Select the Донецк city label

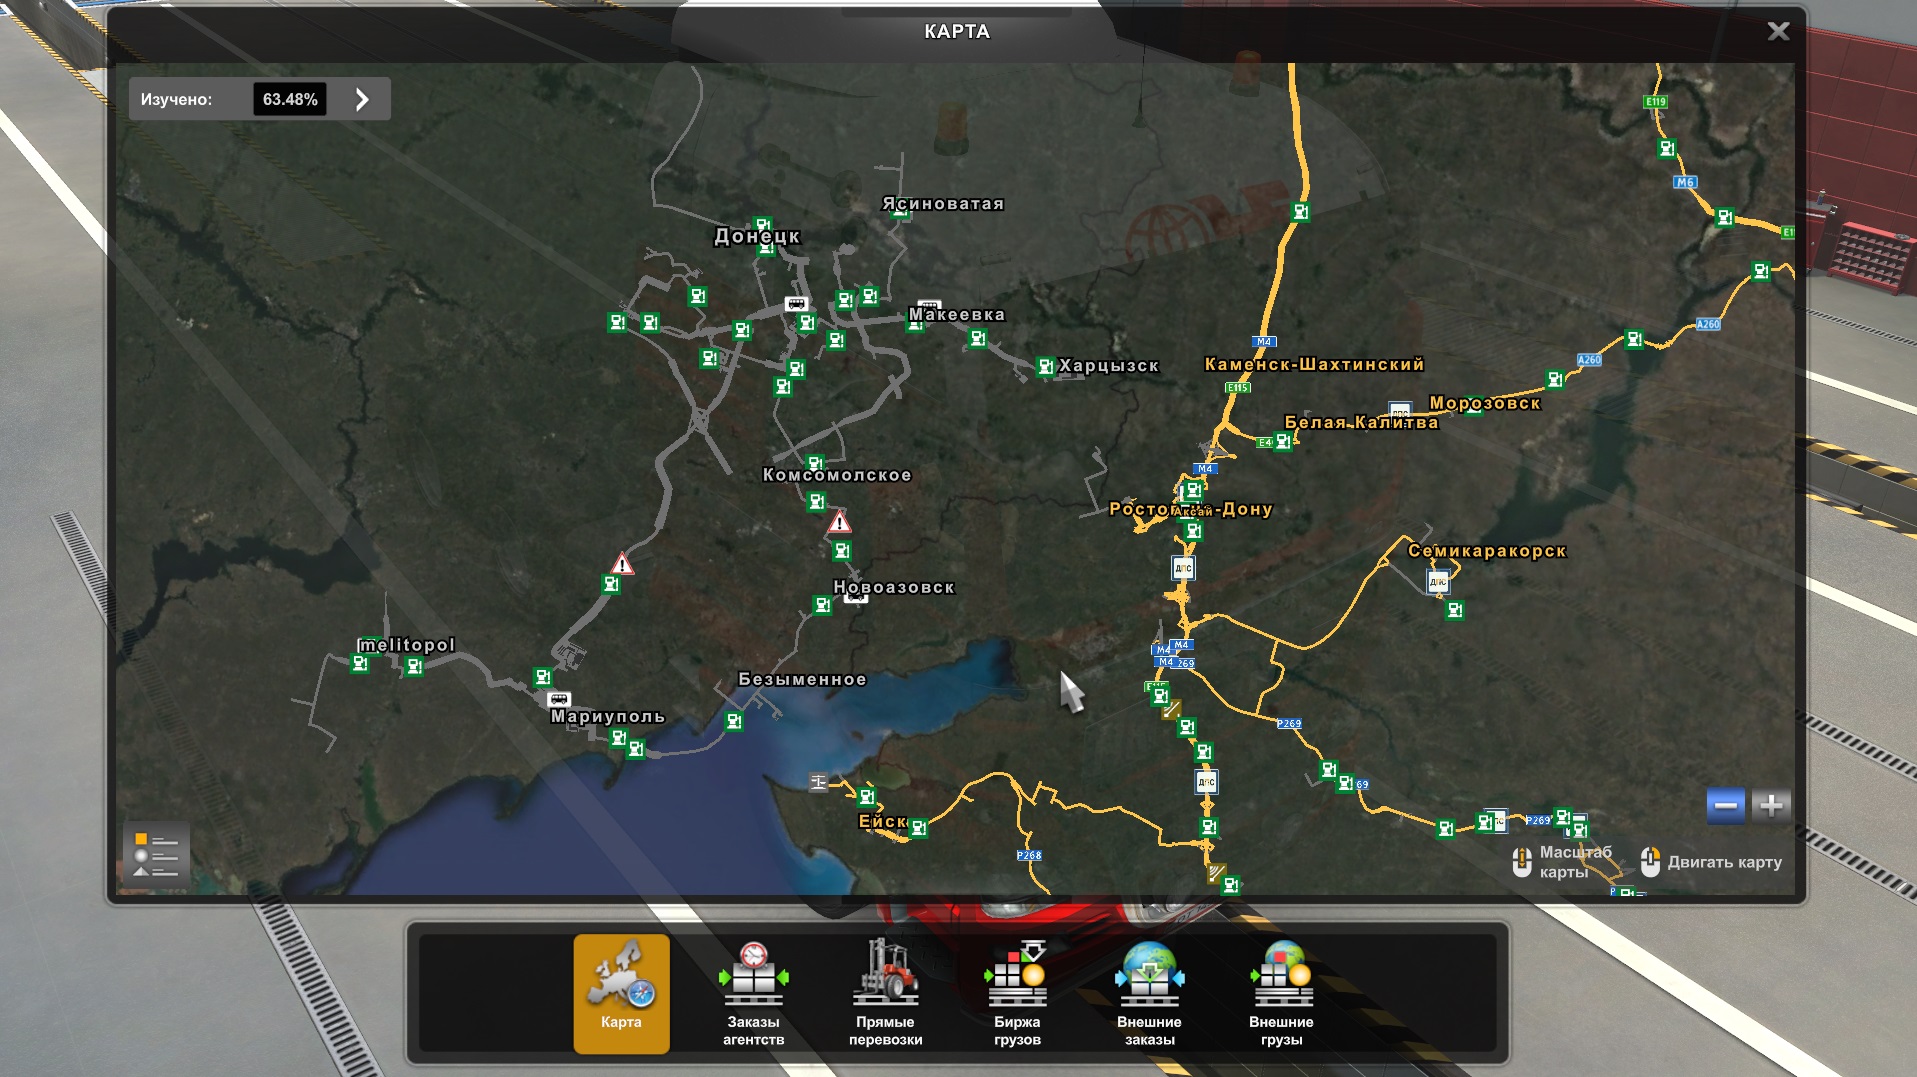coord(756,236)
